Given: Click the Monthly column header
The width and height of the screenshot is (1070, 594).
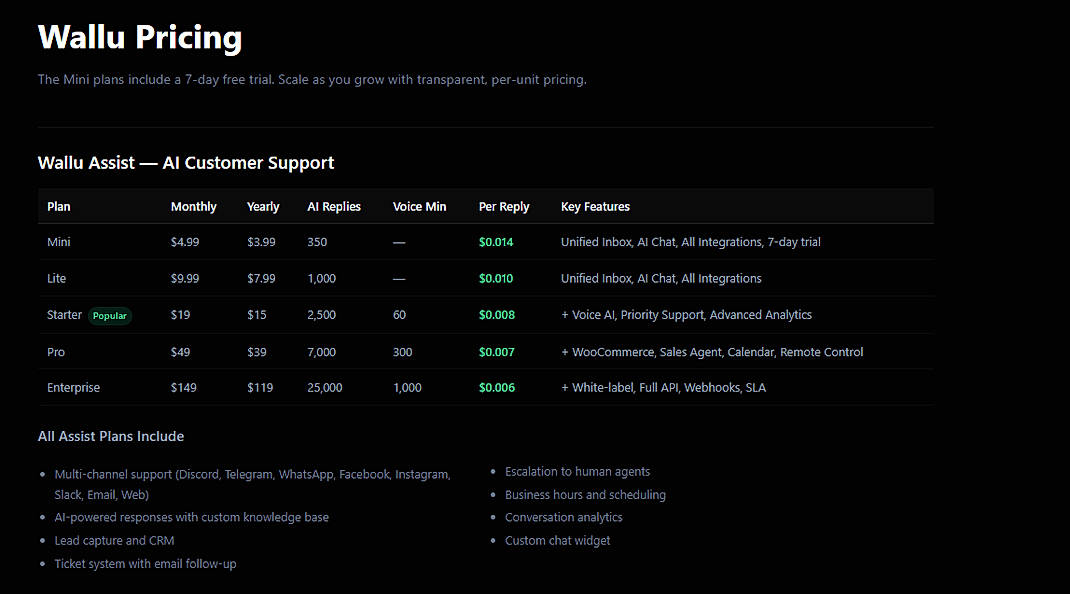Looking at the screenshot, I should pos(193,206).
